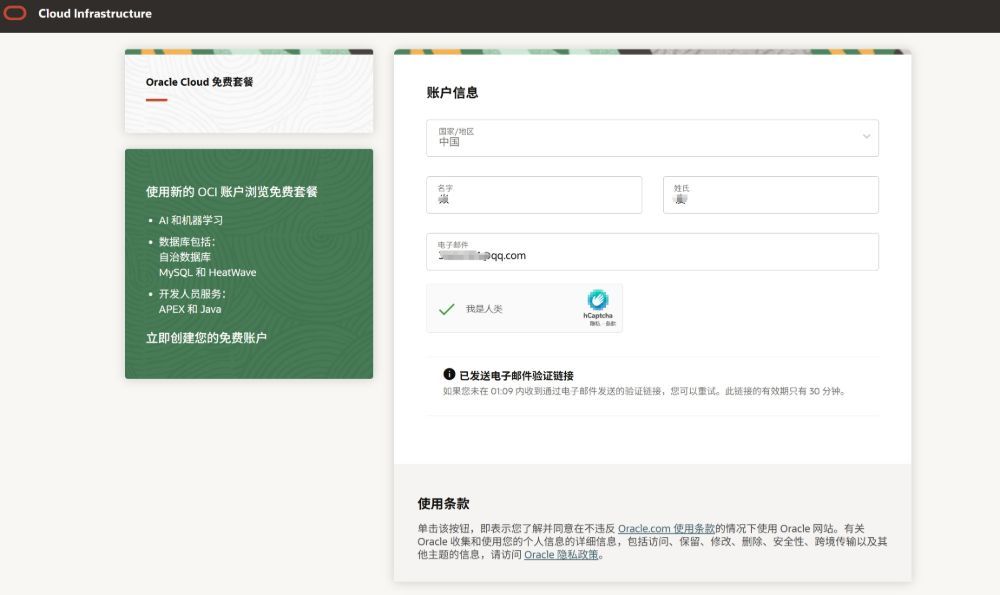Viewport: 1000px width, 595px height.
Task: Click the hCaptcha logo icon
Action: (598, 300)
